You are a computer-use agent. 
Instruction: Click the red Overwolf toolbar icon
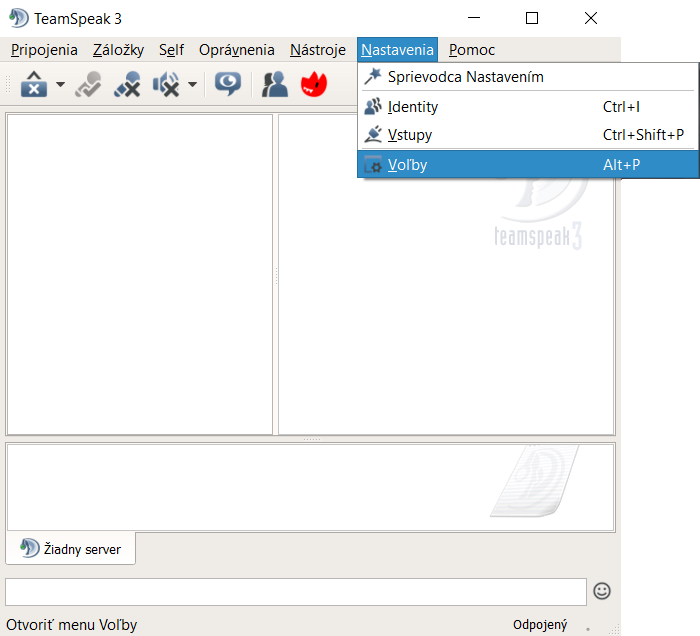(x=314, y=84)
